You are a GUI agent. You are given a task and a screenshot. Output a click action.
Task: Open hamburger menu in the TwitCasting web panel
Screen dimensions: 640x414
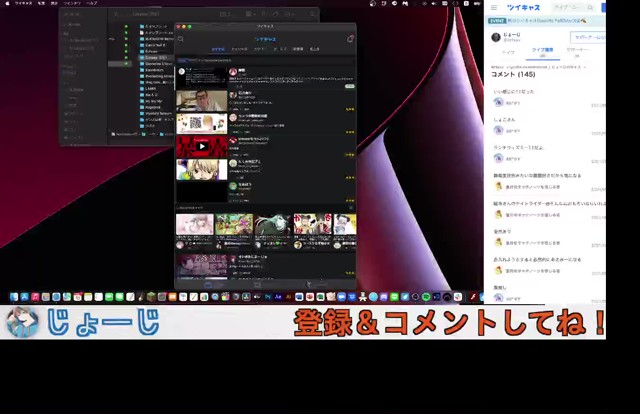coord(494,7)
